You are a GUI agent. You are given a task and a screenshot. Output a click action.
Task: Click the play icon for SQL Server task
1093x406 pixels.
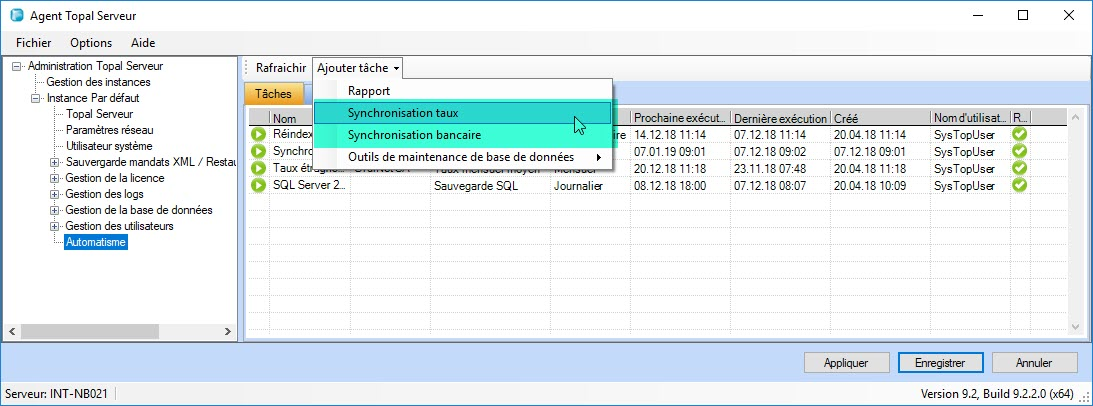(x=258, y=185)
